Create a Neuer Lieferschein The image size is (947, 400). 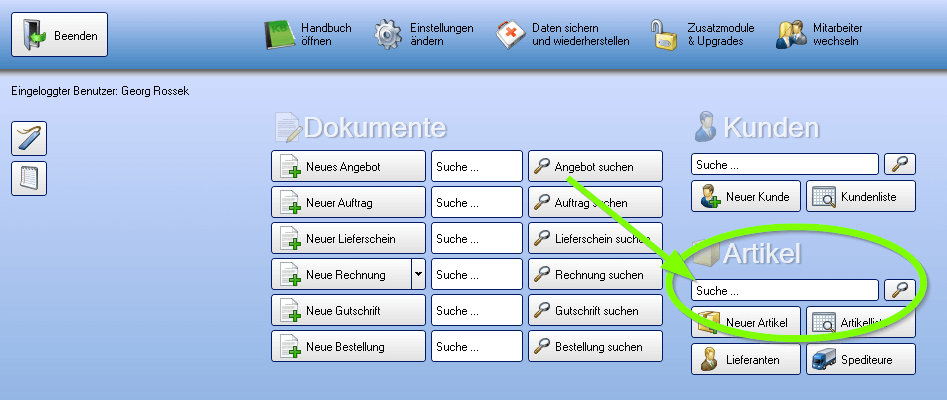tap(348, 239)
